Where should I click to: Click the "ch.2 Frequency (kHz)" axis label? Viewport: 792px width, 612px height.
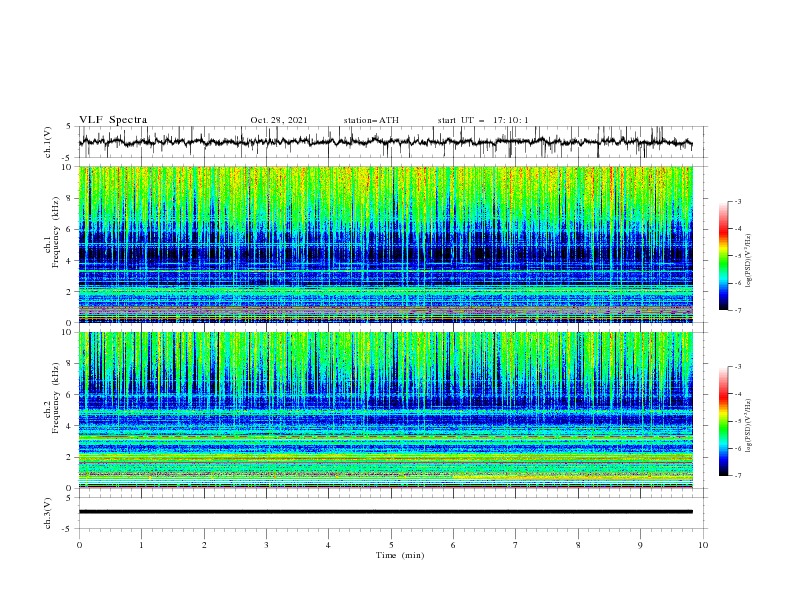click(52, 398)
